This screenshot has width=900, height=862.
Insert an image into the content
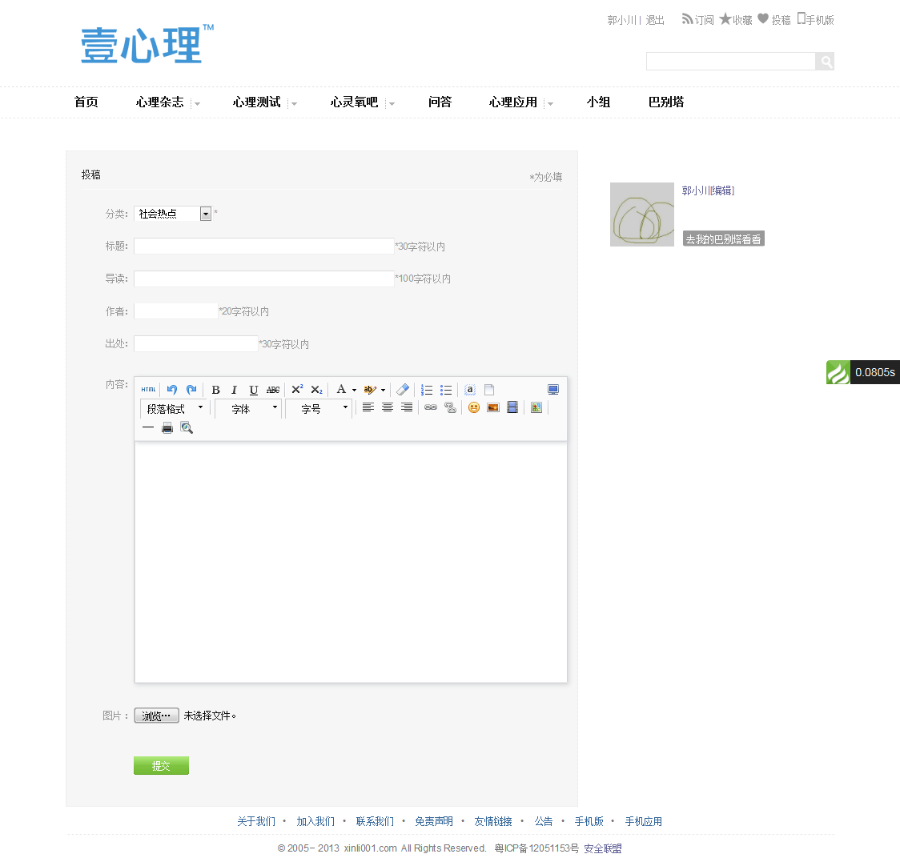pyautogui.click(x=495, y=408)
